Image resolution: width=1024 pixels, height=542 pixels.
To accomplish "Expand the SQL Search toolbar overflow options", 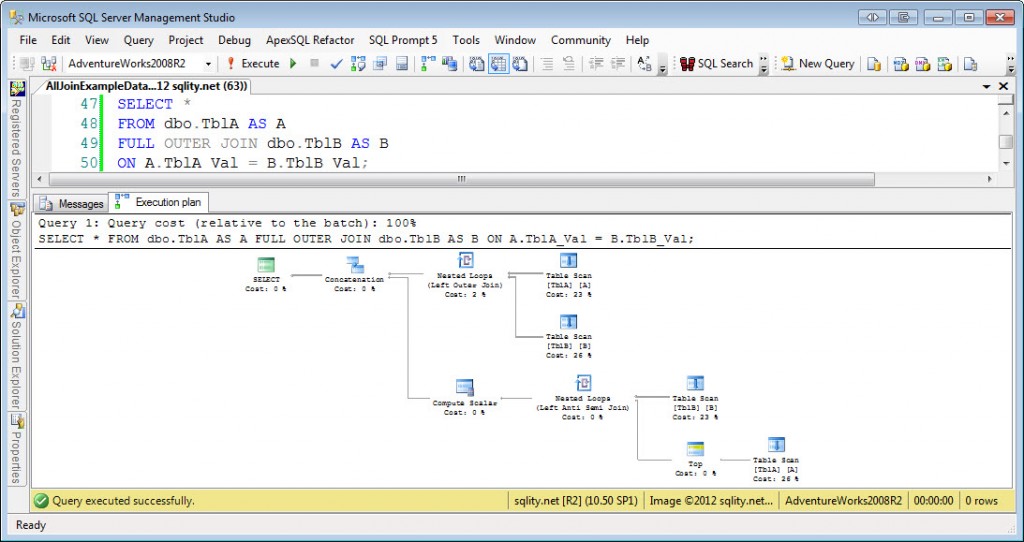I will pyautogui.click(x=765, y=64).
